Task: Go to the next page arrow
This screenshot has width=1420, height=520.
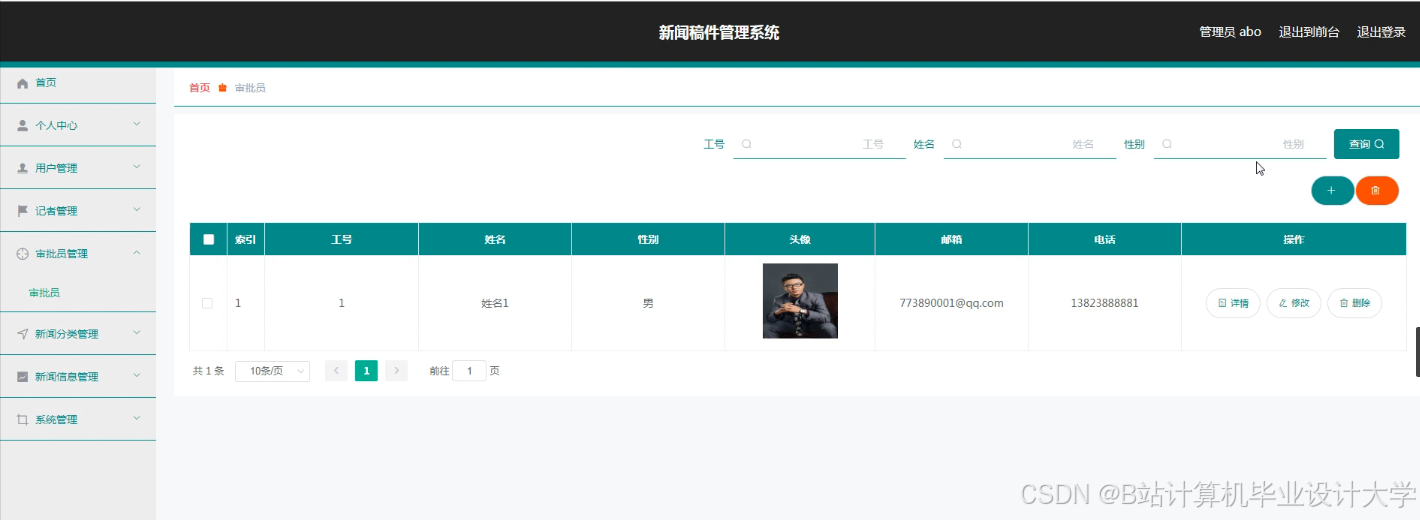Action: coord(396,371)
